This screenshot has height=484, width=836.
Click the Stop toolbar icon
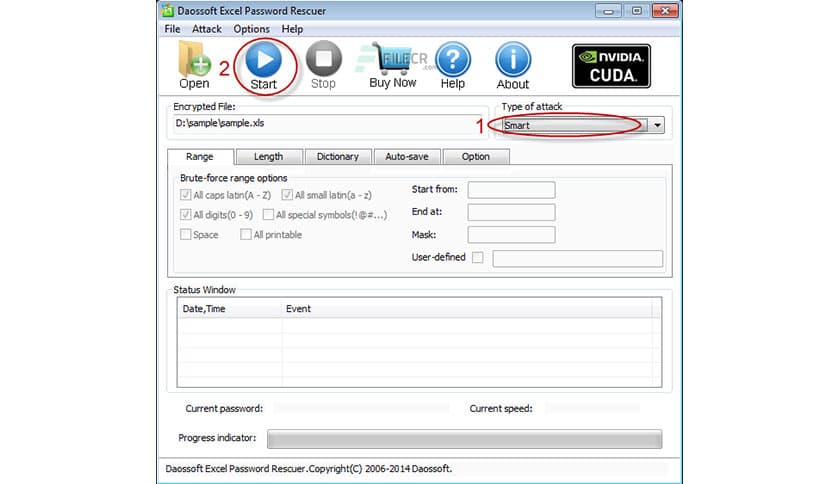tap(323, 59)
